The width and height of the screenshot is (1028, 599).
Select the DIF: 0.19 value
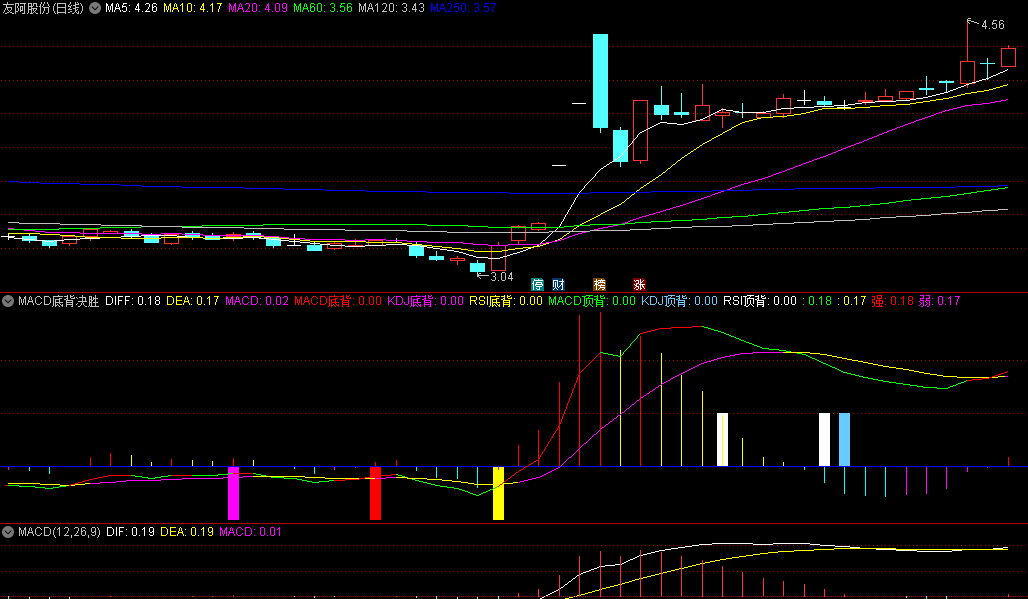130,531
